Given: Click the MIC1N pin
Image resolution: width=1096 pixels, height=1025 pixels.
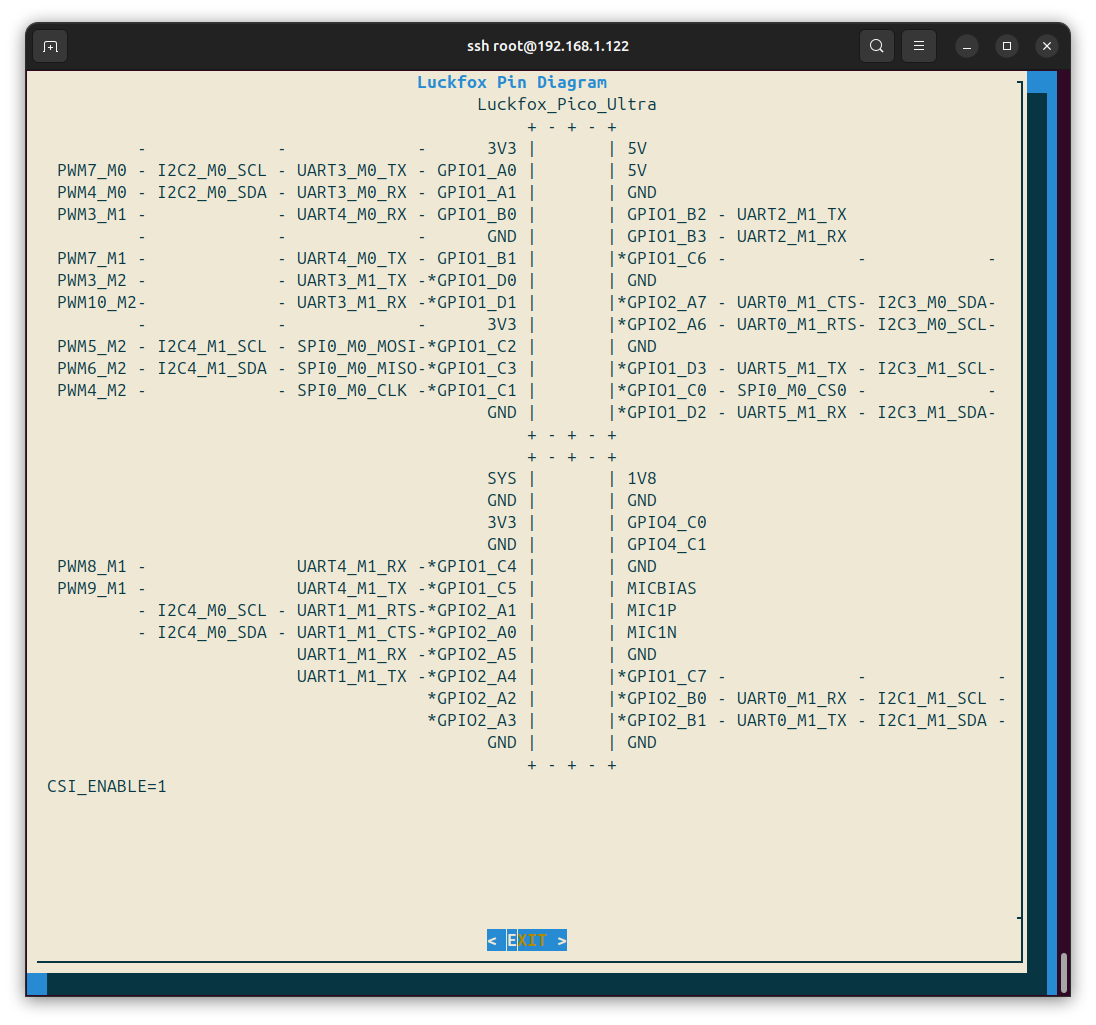Looking at the screenshot, I should (x=652, y=633).
